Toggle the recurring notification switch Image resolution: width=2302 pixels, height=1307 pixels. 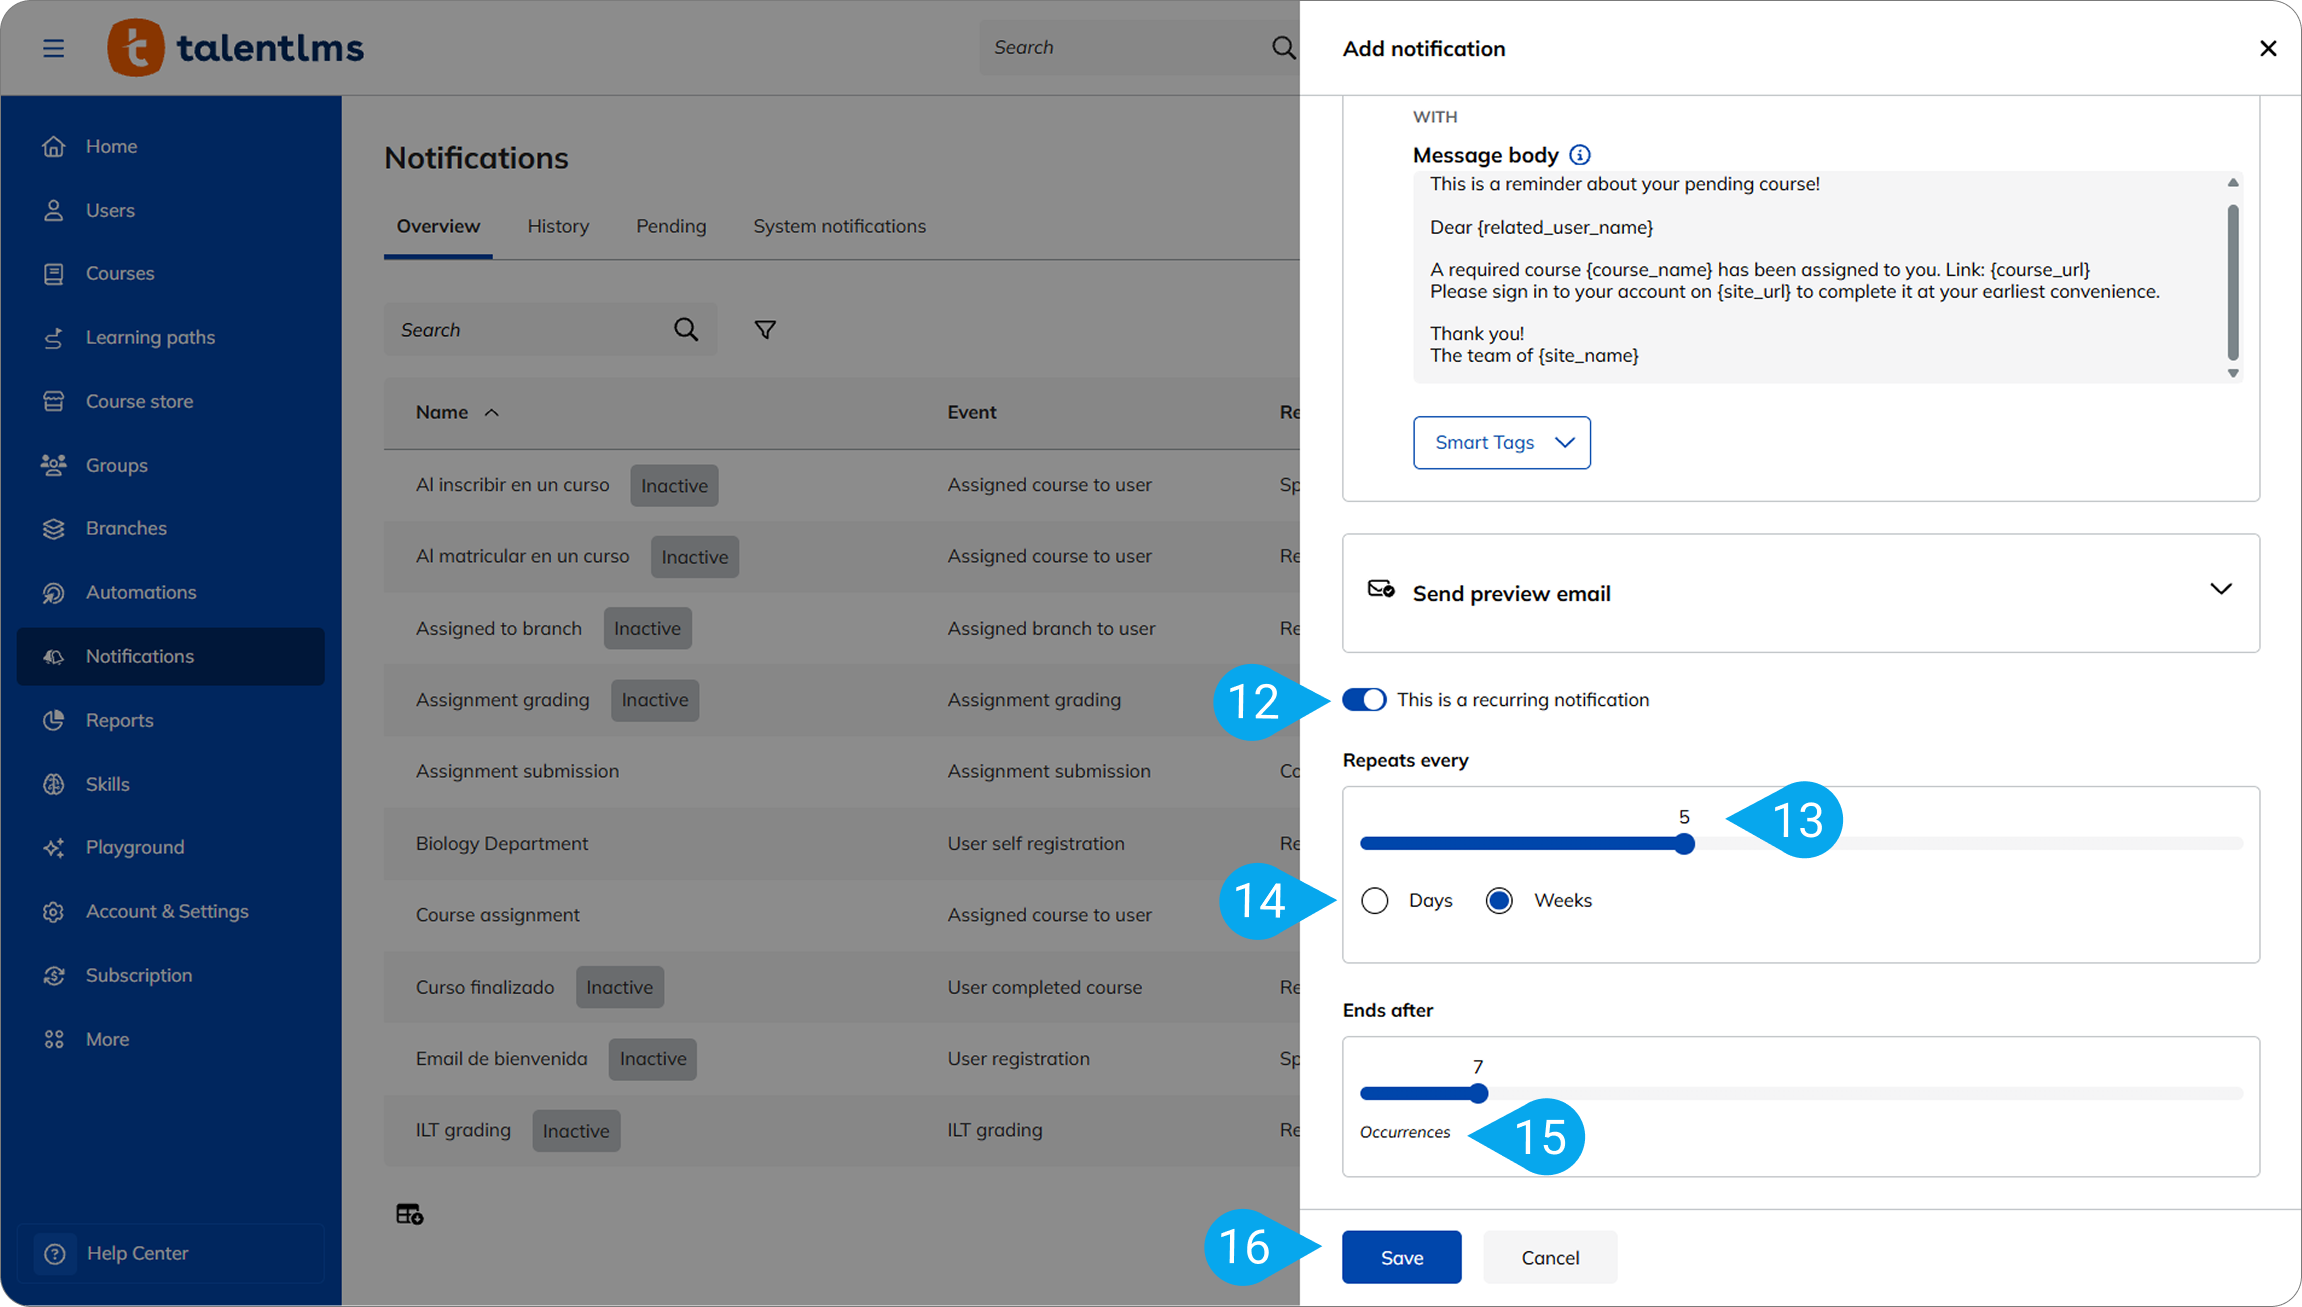click(1364, 699)
